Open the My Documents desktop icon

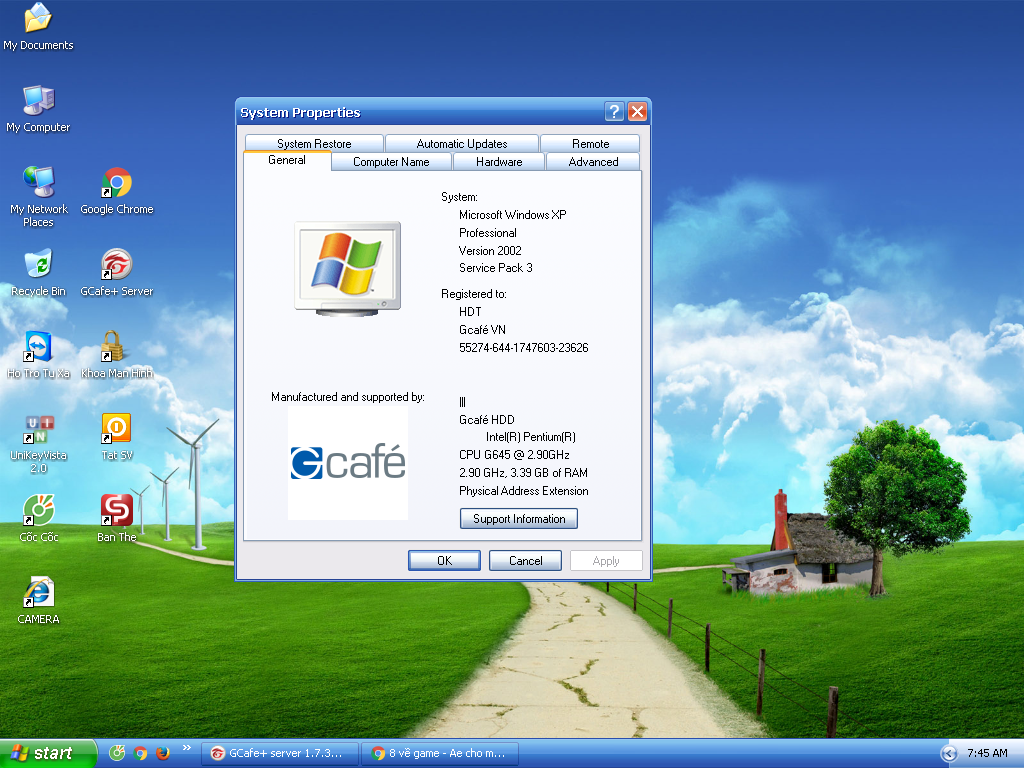(x=38, y=26)
